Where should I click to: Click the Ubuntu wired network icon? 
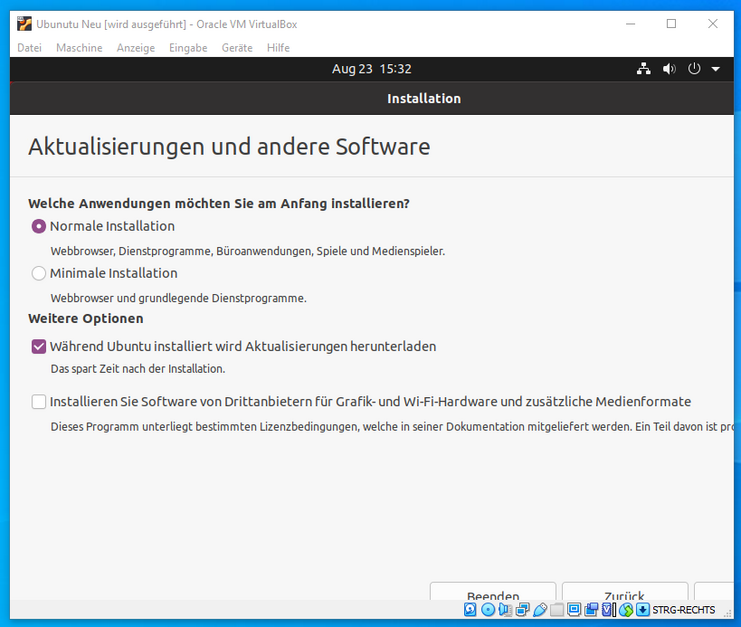click(643, 69)
